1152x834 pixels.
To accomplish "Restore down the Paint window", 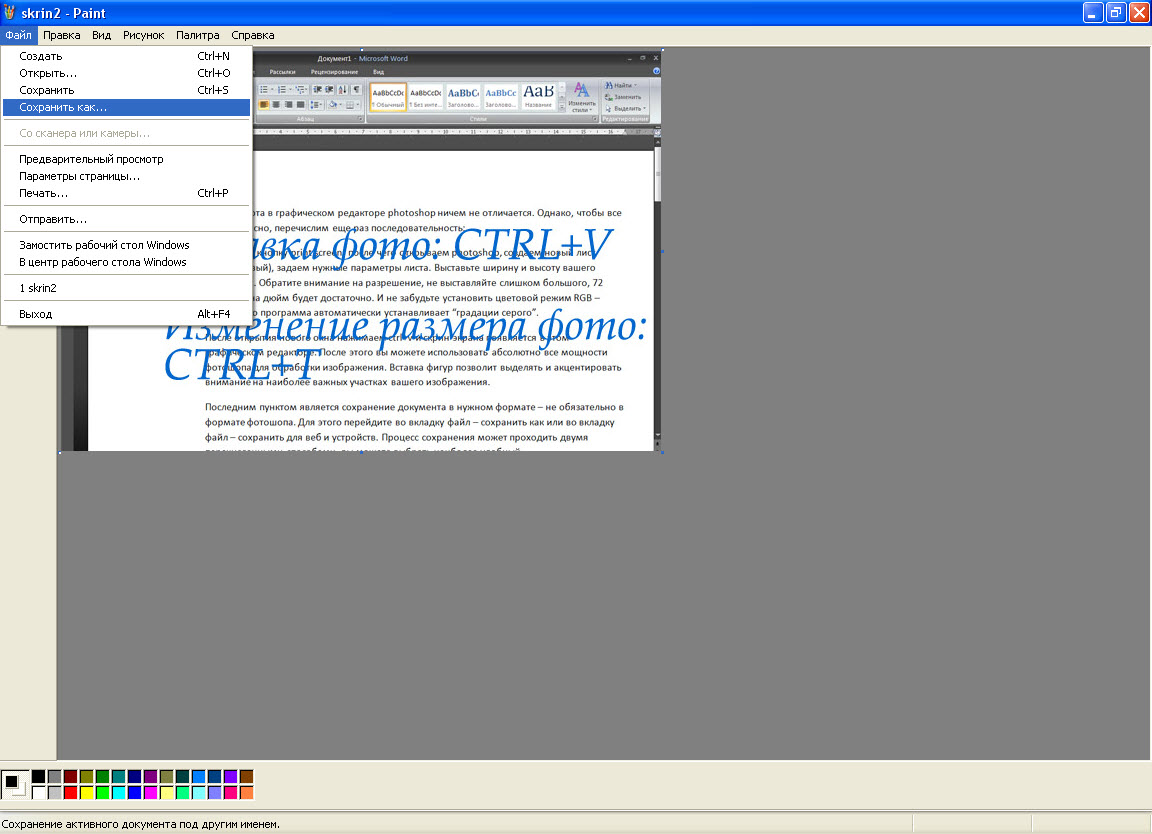I will pos(1115,13).
